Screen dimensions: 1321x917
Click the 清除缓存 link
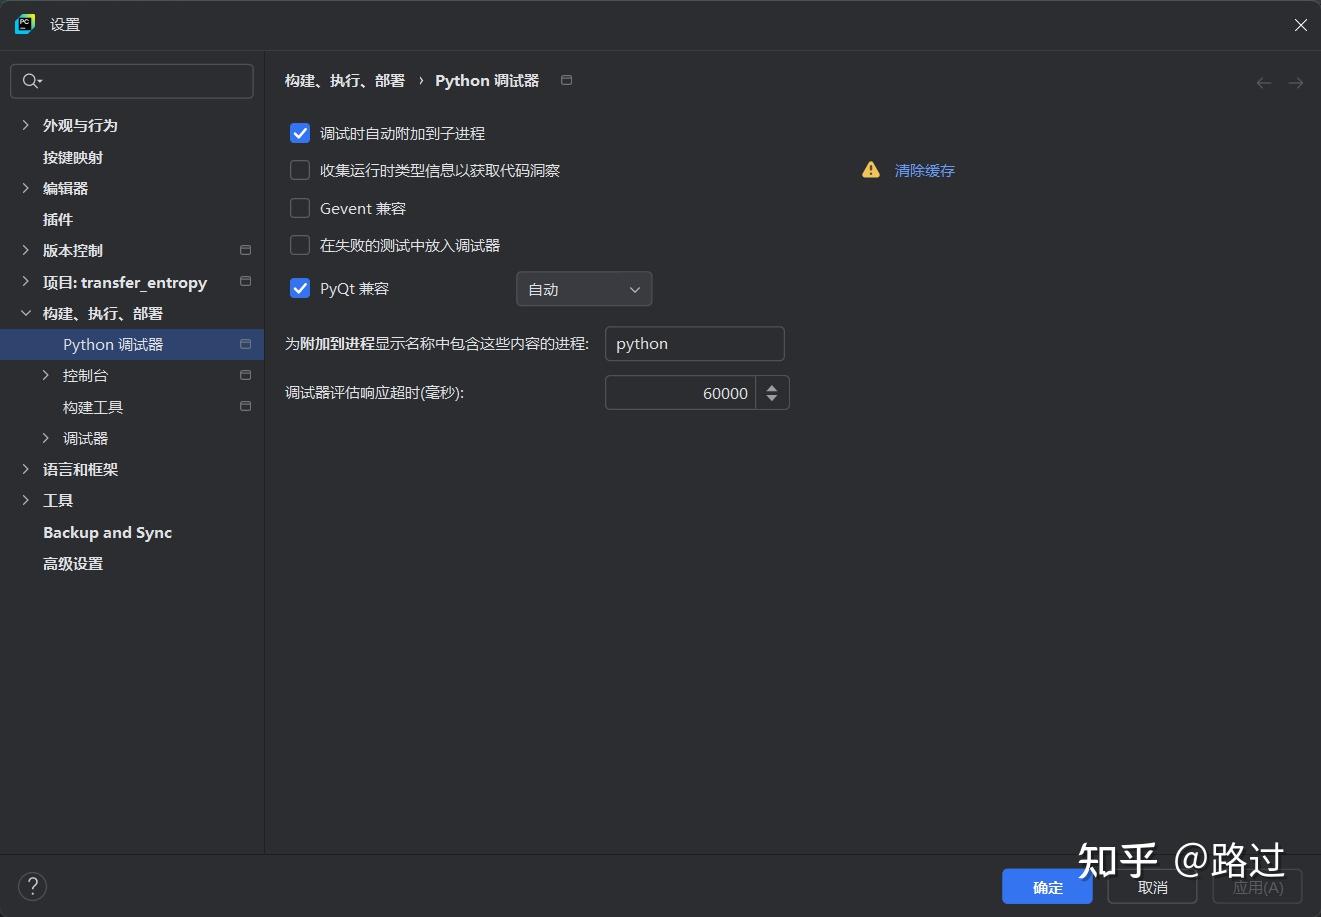[x=925, y=170]
